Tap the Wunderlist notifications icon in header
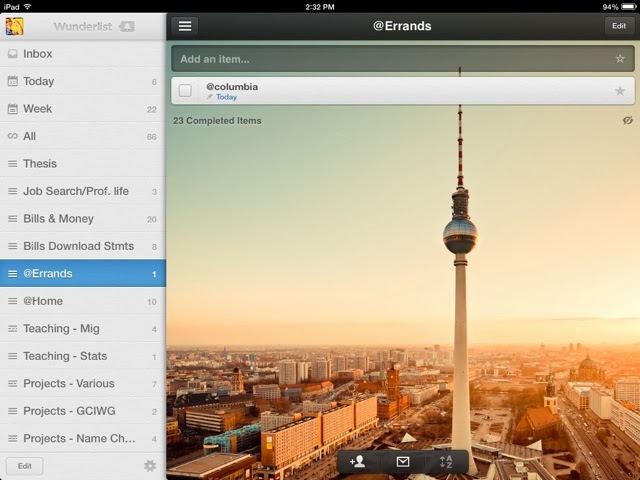Viewport: 640px width, 480px height. coord(127,27)
